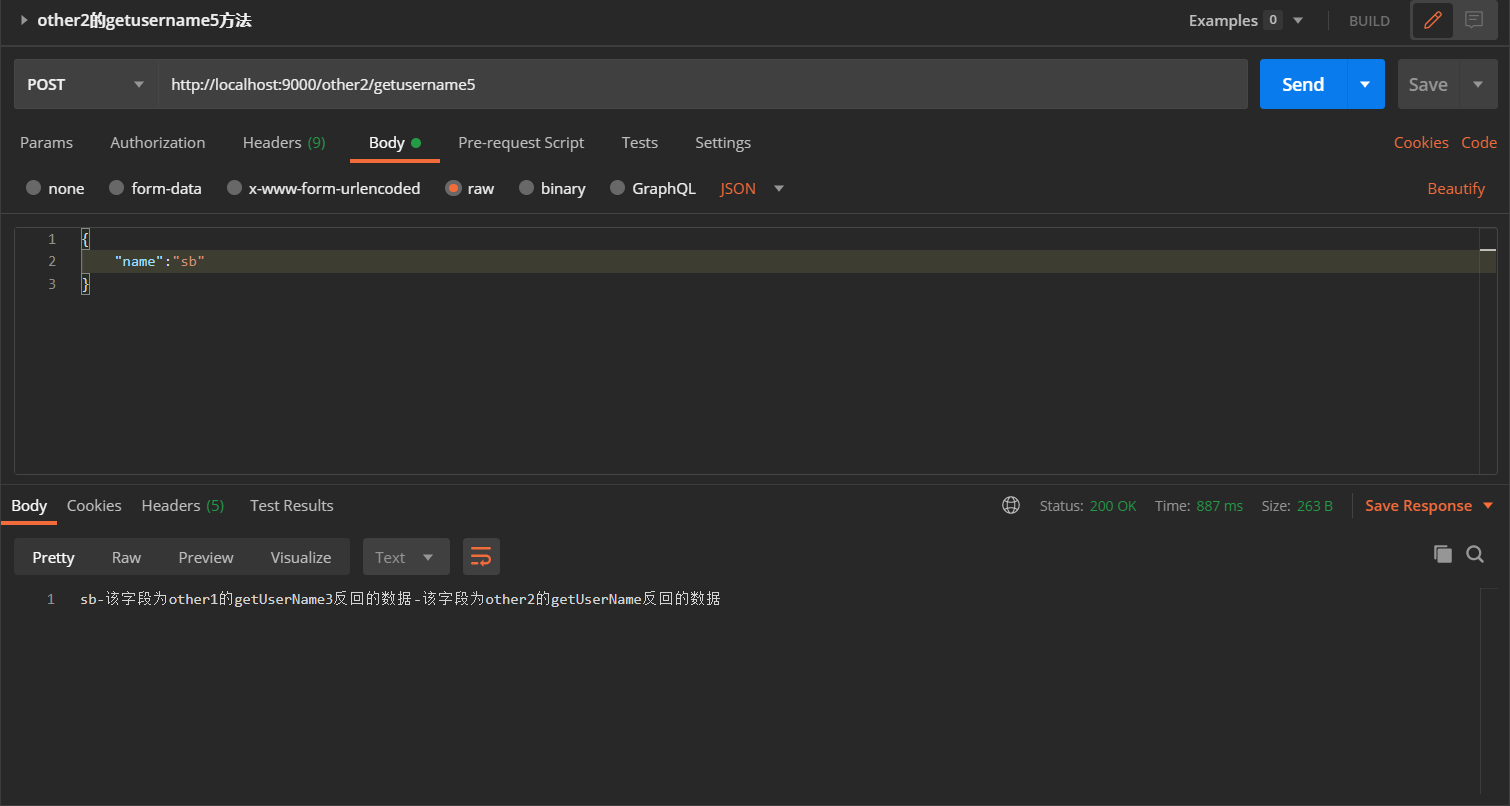
Task: Open the Save button dropdown arrow
Action: tap(1478, 84)
